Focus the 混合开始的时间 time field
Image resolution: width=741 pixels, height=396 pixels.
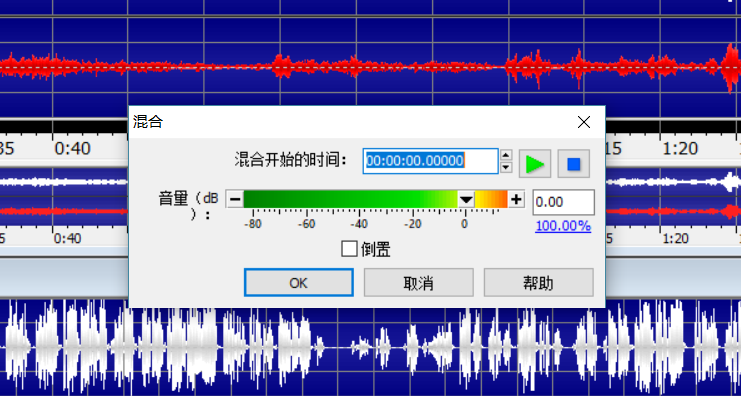(x=431, y=161)
